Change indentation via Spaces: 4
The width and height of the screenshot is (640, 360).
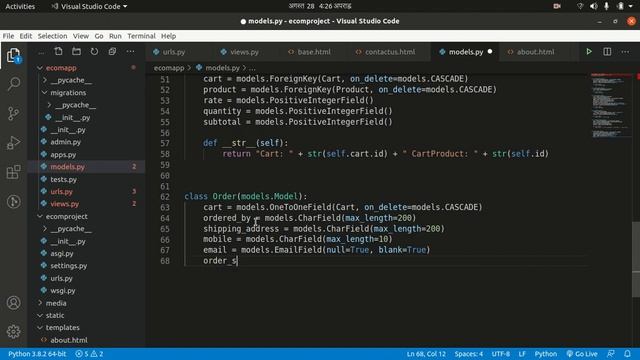[469, 353]
